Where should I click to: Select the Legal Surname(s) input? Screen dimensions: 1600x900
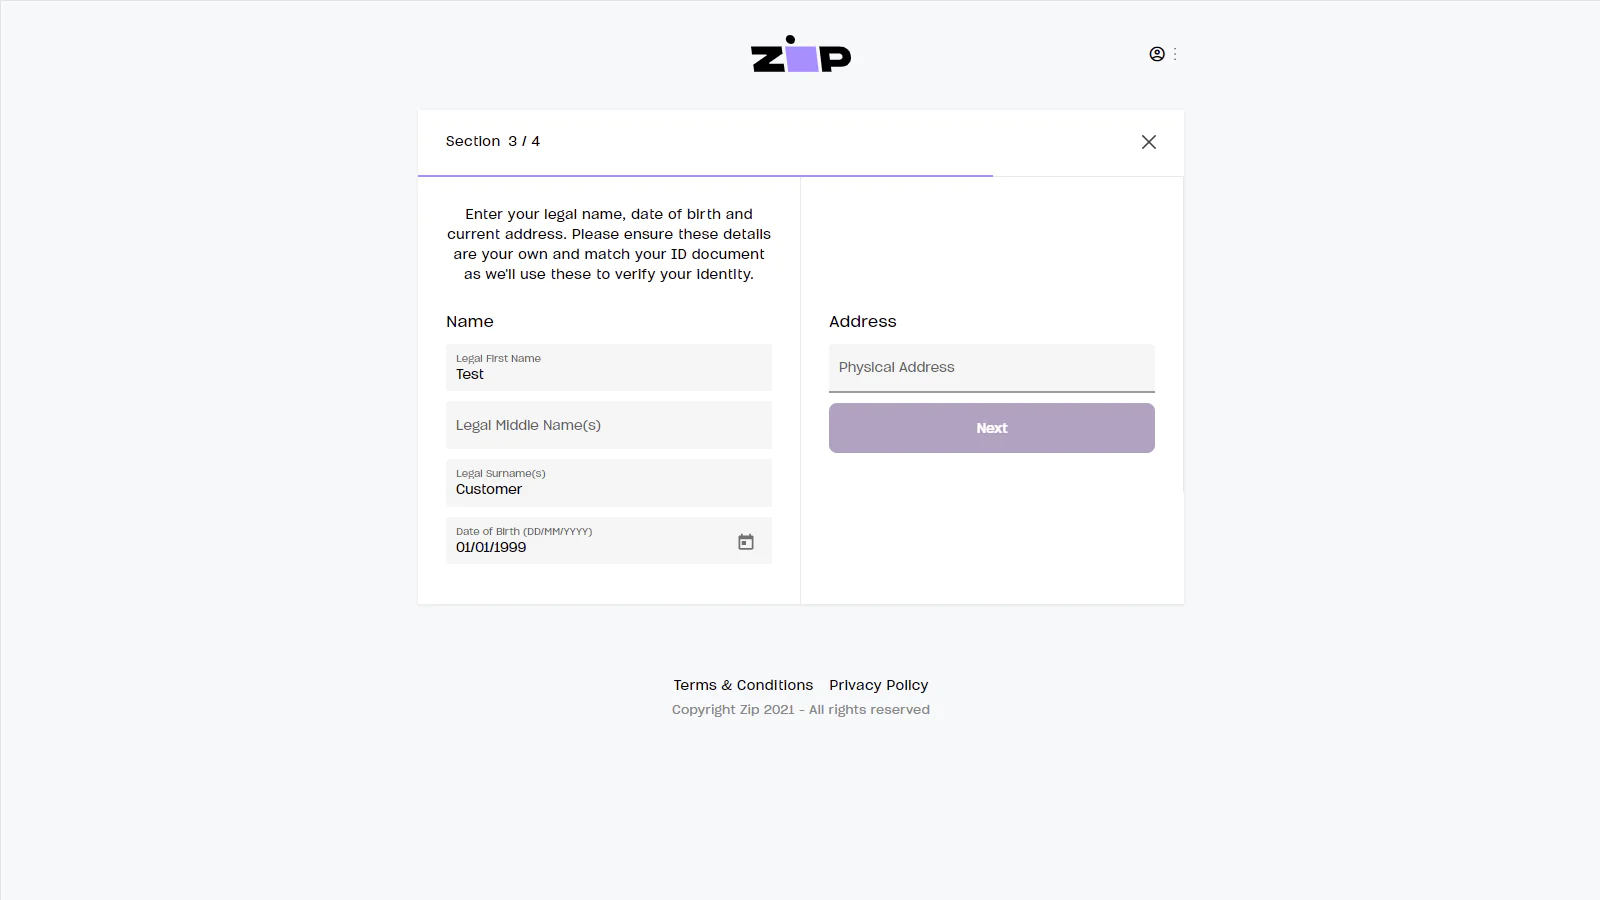(608, 483)
